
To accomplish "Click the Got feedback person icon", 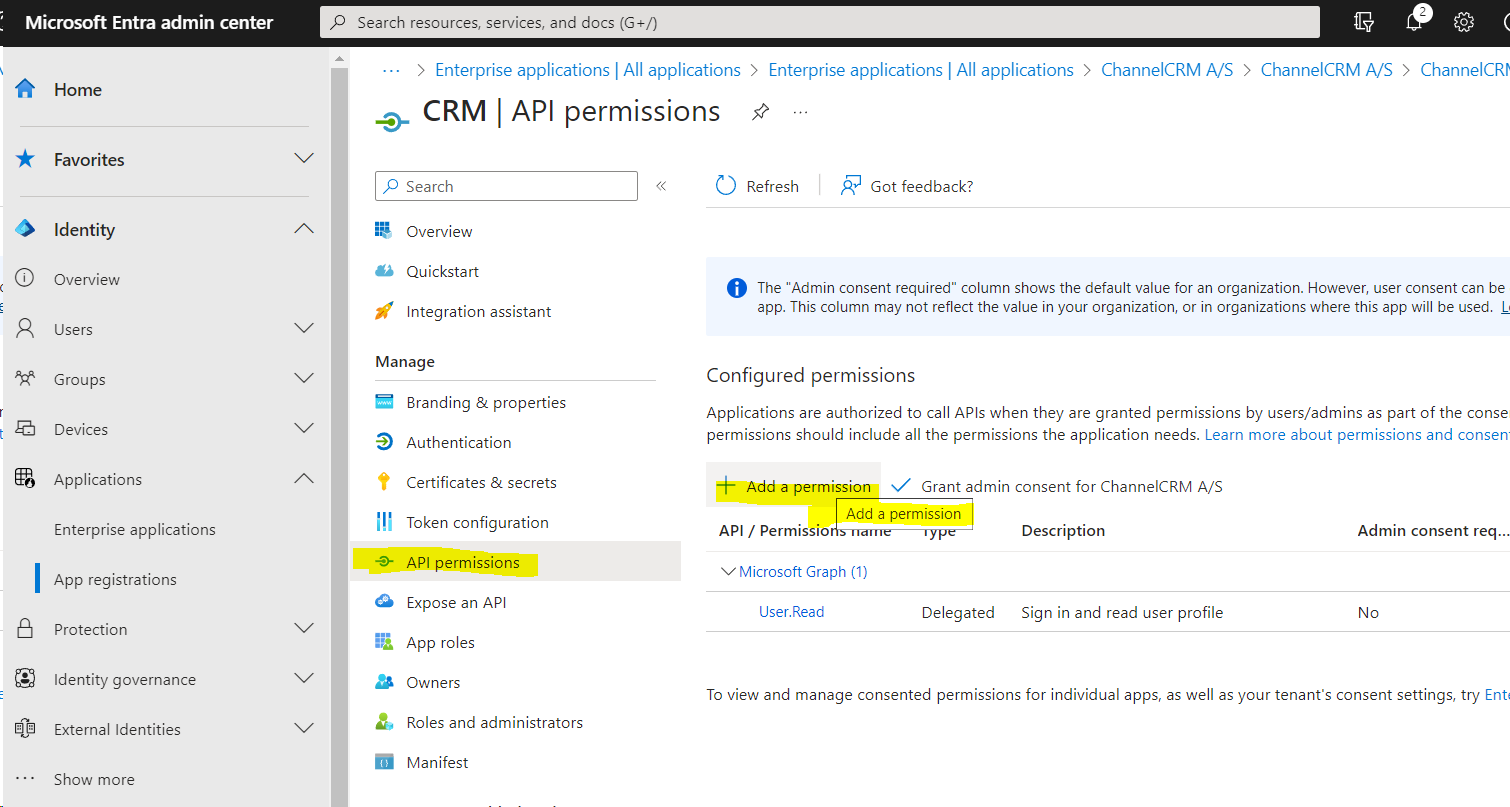I will [851, 186].
